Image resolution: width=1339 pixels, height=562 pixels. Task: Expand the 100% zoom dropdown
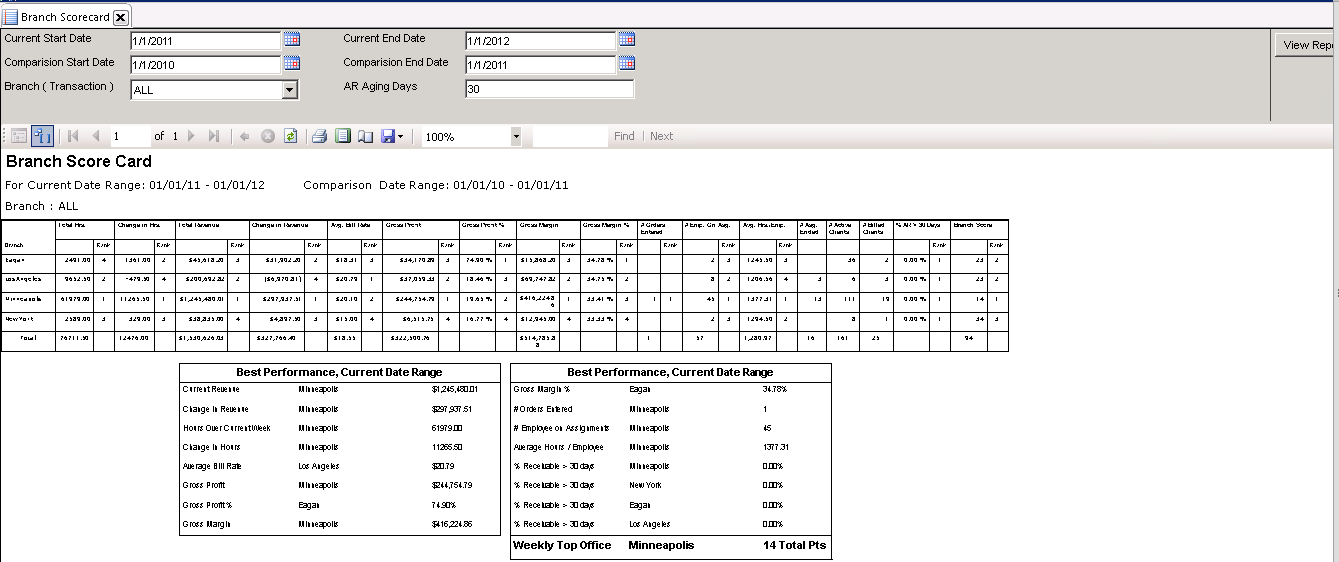click(x=516, y=136)
